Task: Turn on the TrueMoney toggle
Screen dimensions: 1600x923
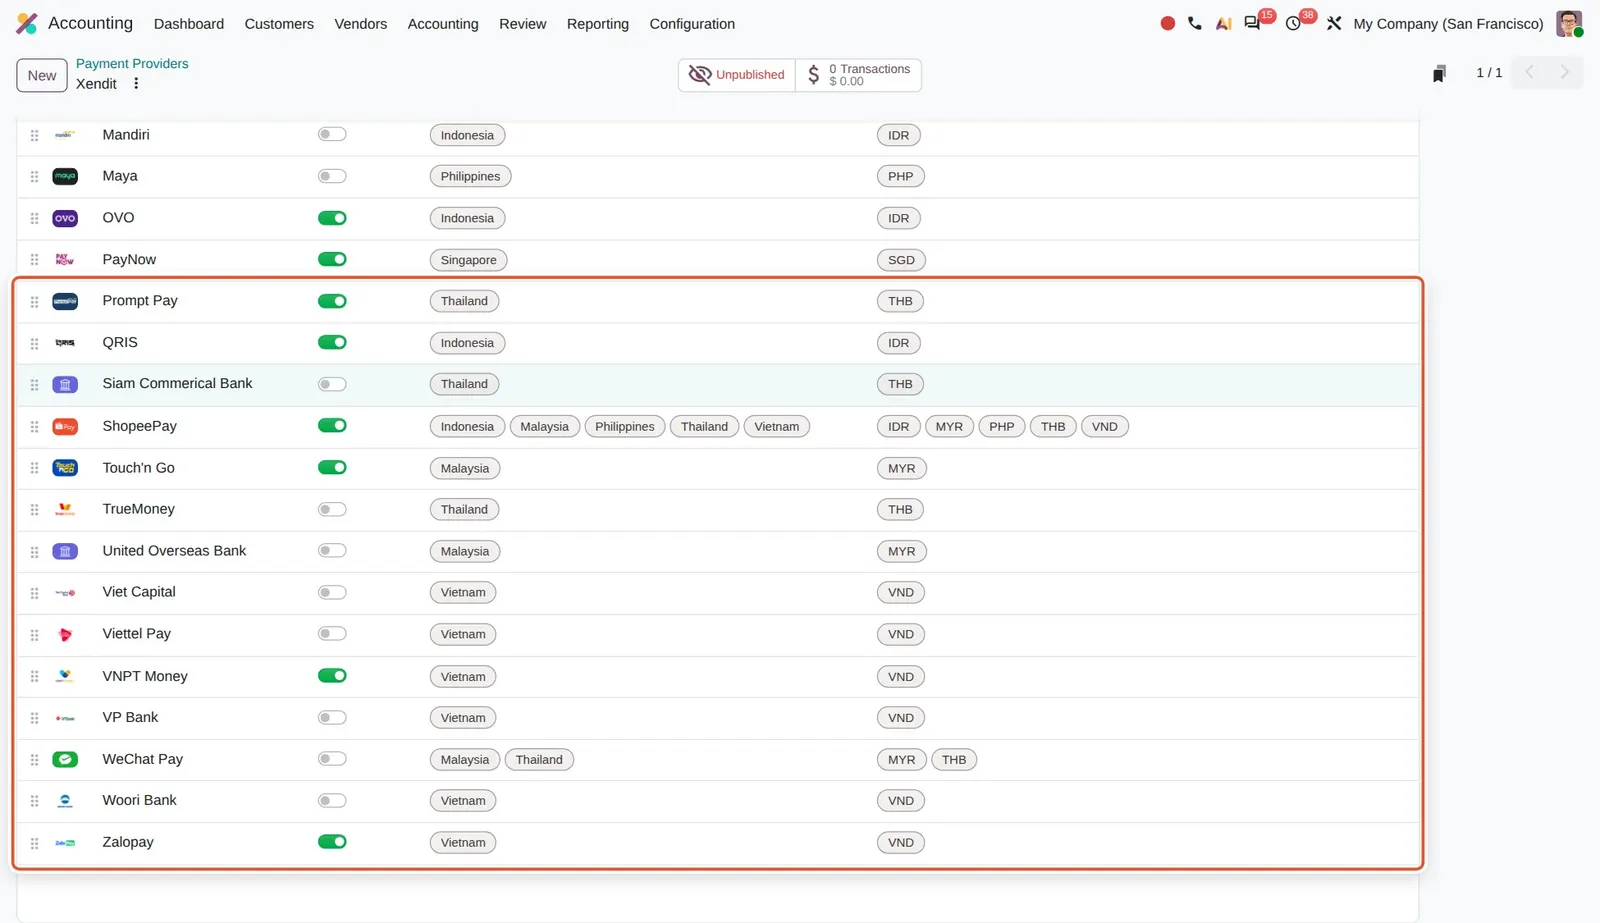Action: (x=332, y=509)
